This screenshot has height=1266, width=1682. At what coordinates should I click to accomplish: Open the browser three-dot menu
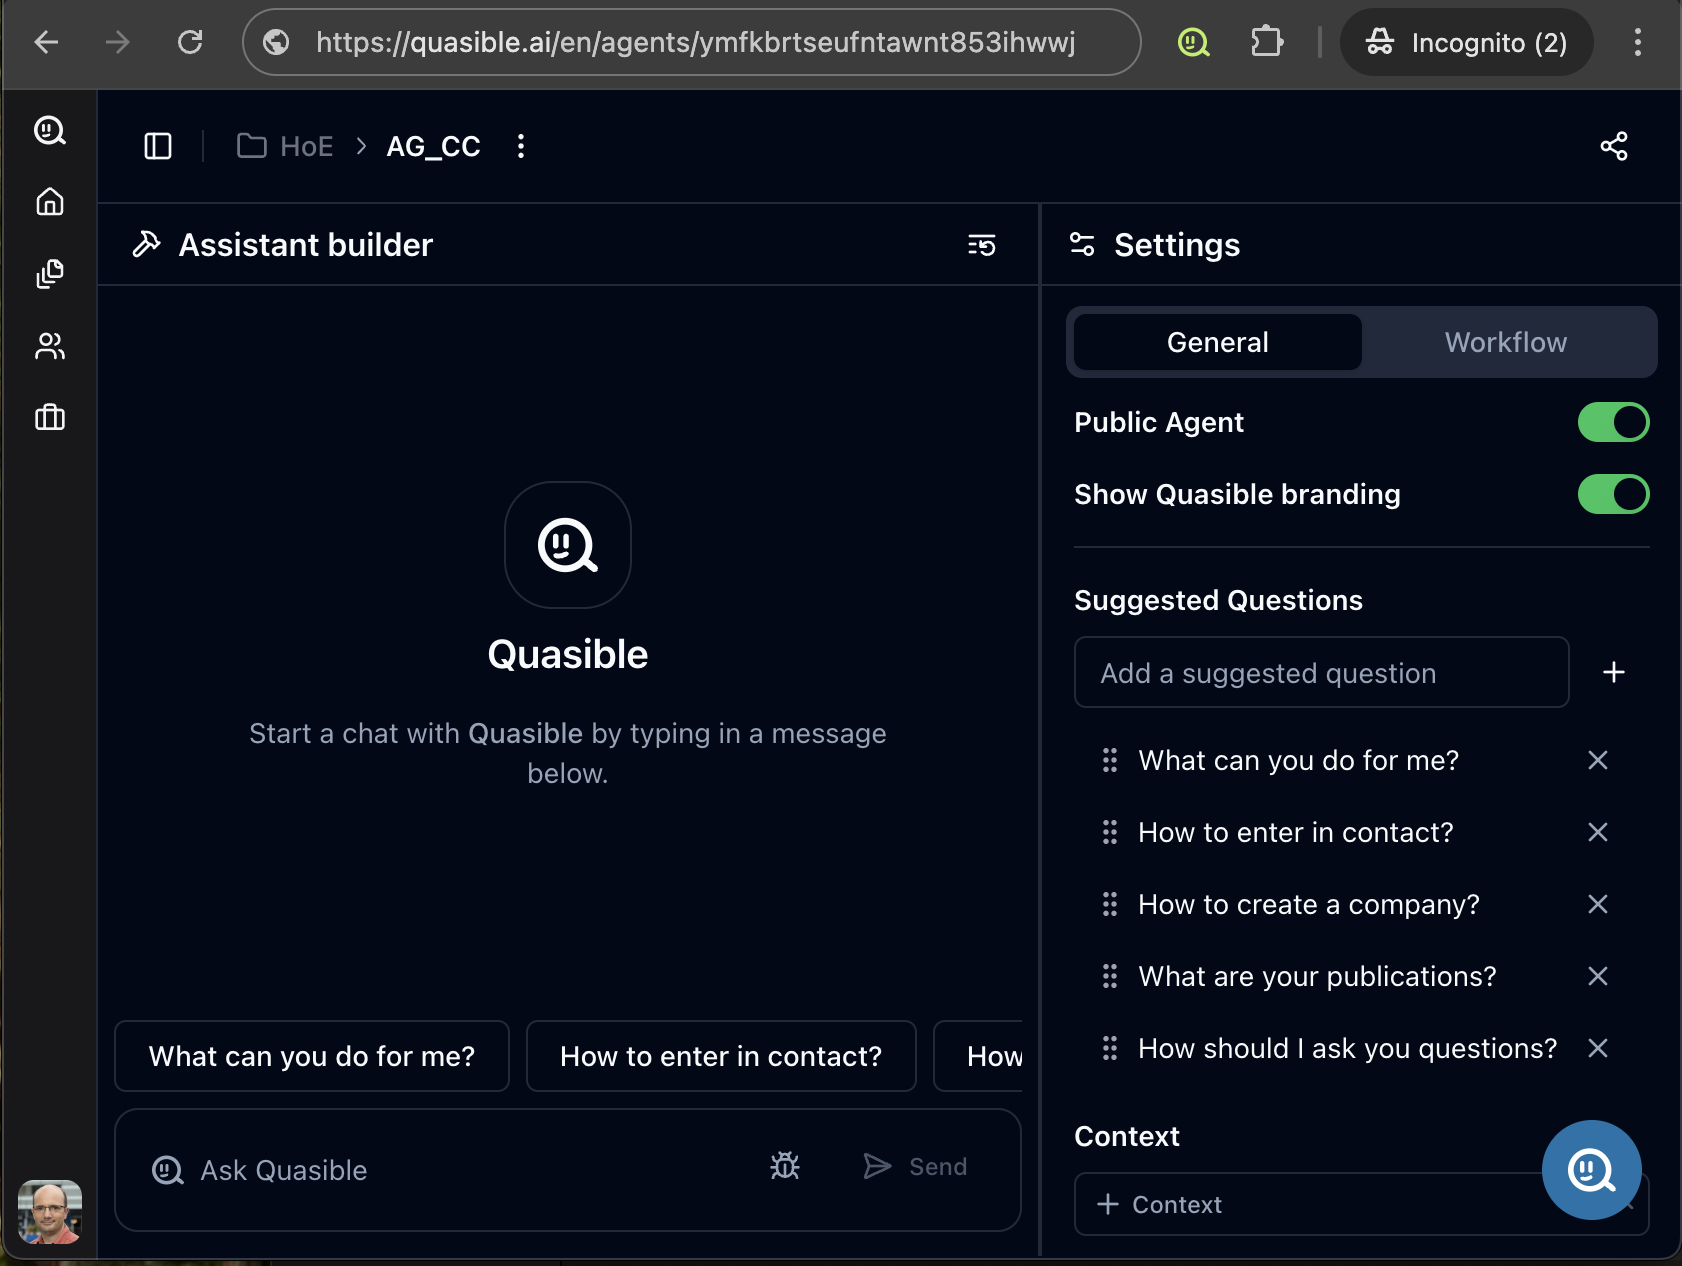click(x=1637, y=42)
